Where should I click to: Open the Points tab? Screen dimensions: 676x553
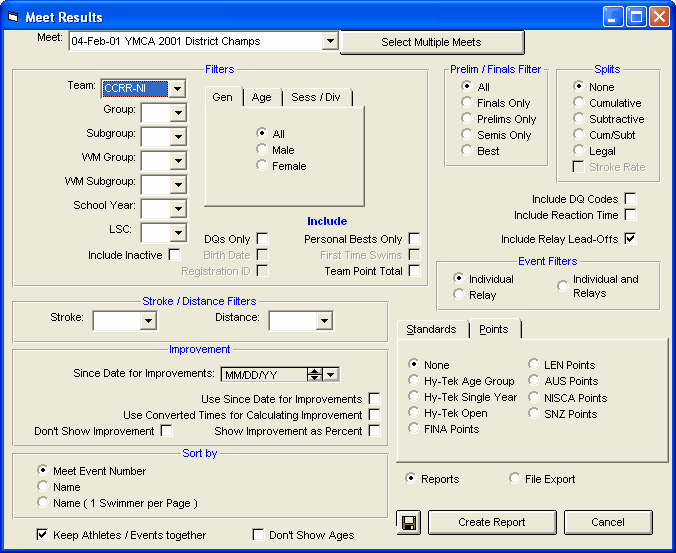coord(493,329)
